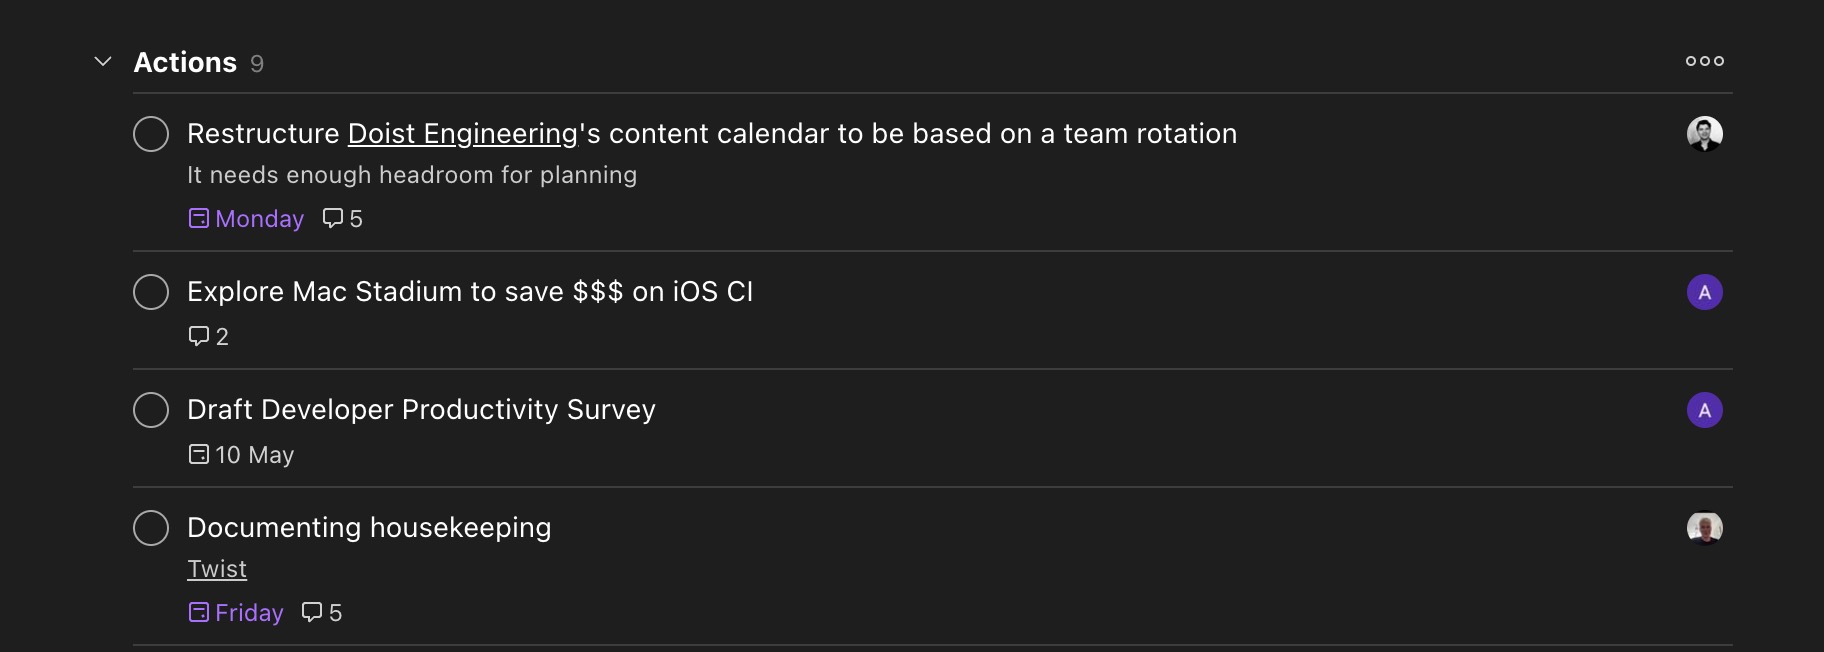
Task: Click the Friday due date calendar icon
Action: click(199, 612)
